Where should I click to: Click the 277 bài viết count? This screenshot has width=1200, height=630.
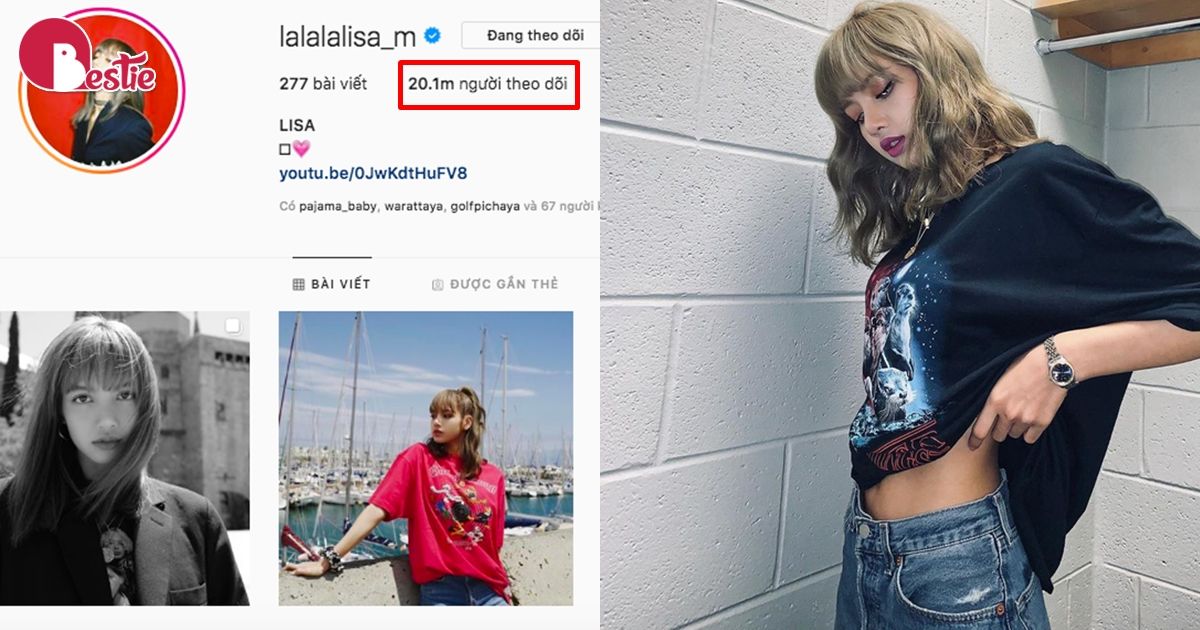tap(323, 84)
